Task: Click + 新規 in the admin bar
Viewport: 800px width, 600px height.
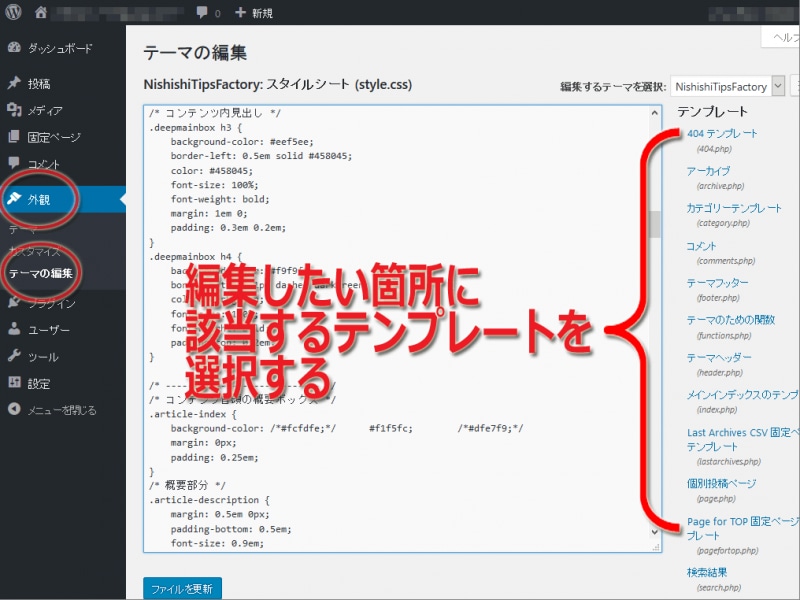Action: (253, 13)
